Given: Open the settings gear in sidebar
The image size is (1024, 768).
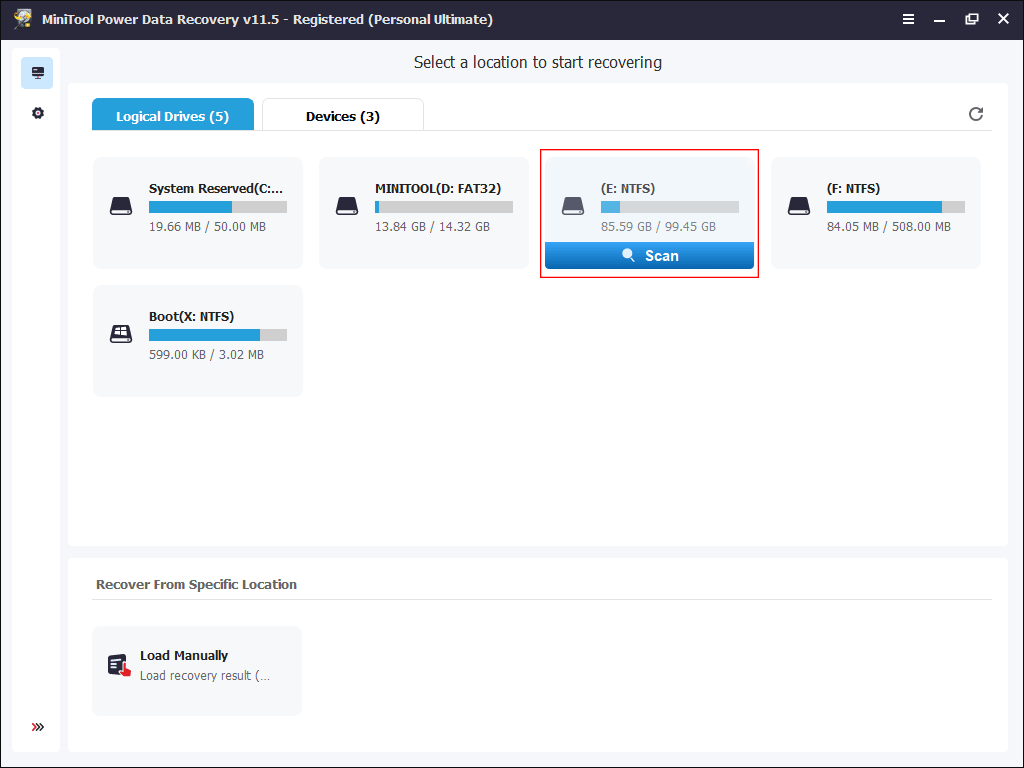Looking at the screenshot, I should 38,113.
